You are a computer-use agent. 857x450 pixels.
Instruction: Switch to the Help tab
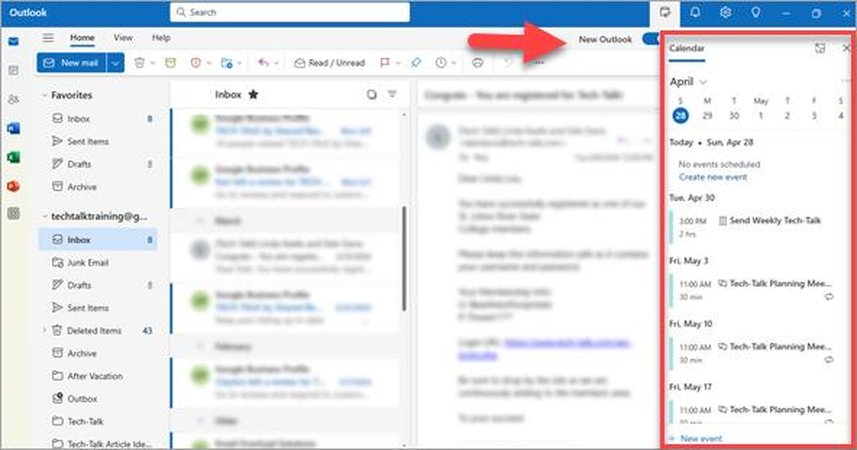coord(161,38)
